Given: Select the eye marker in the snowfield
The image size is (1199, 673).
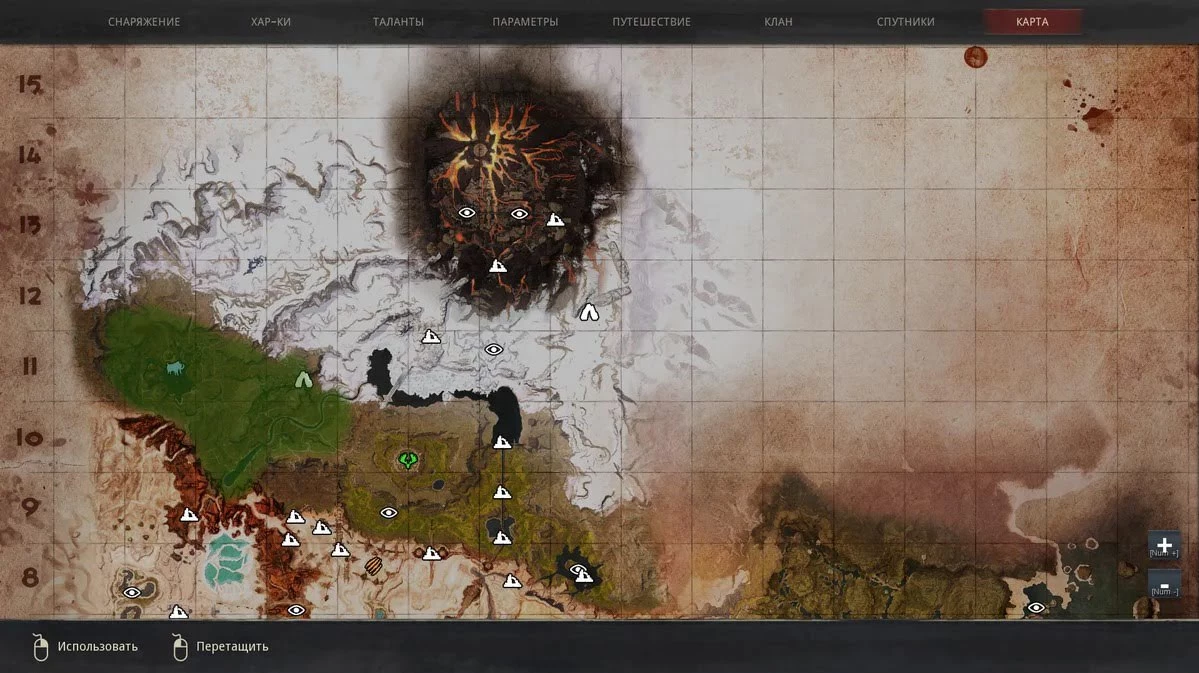Looking at the screenshot, I should coord(493,349).
